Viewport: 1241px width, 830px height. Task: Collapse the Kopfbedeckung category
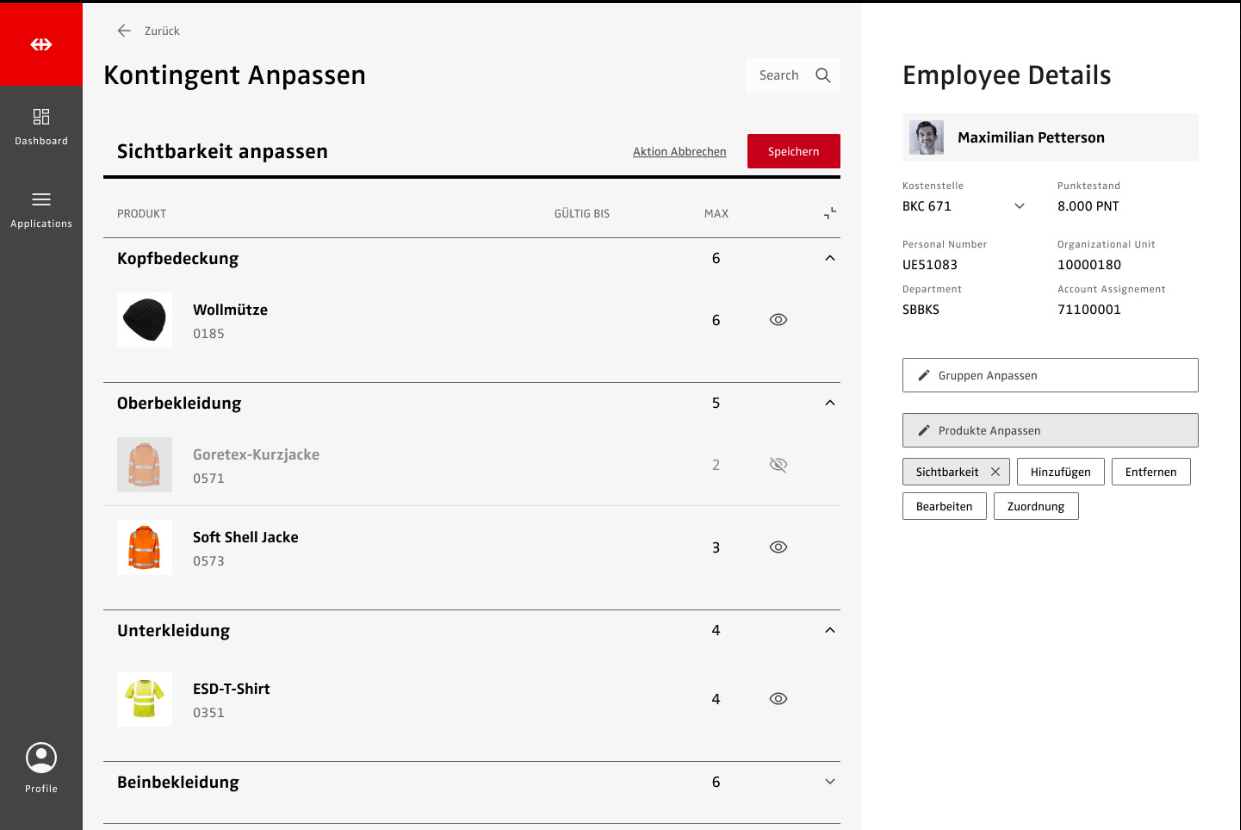829,258
